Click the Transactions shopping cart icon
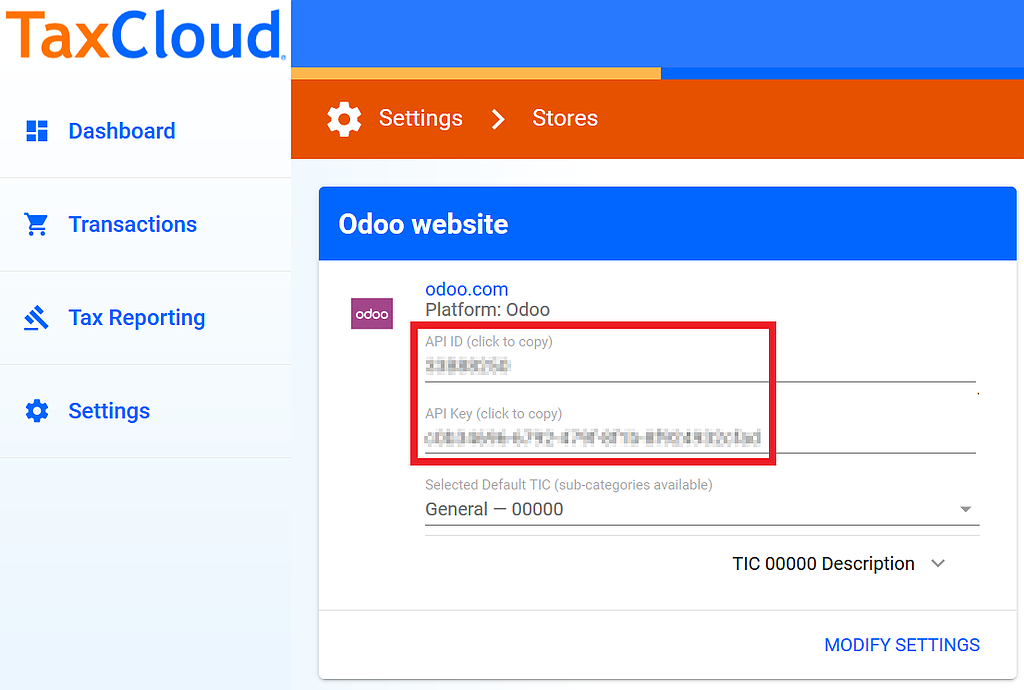This screenshot has height=690, width=1024. [x=37, y=225]
